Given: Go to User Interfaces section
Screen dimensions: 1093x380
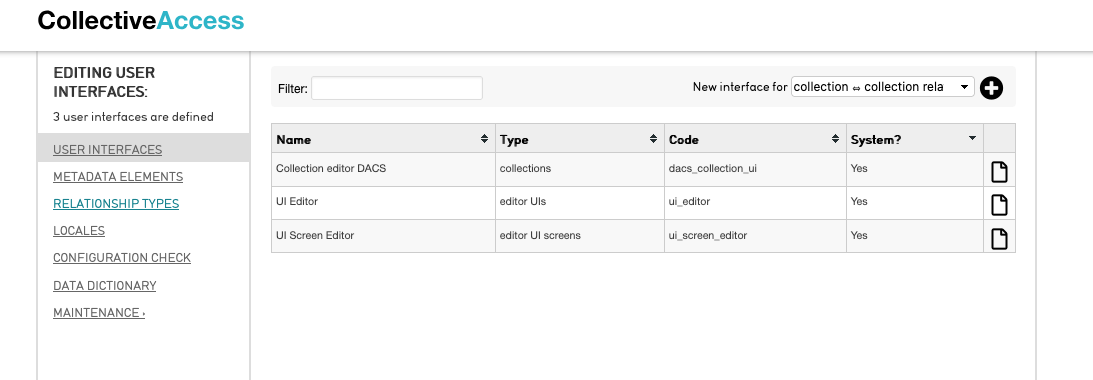Looking at the screenshot, I should coord(107,149).
